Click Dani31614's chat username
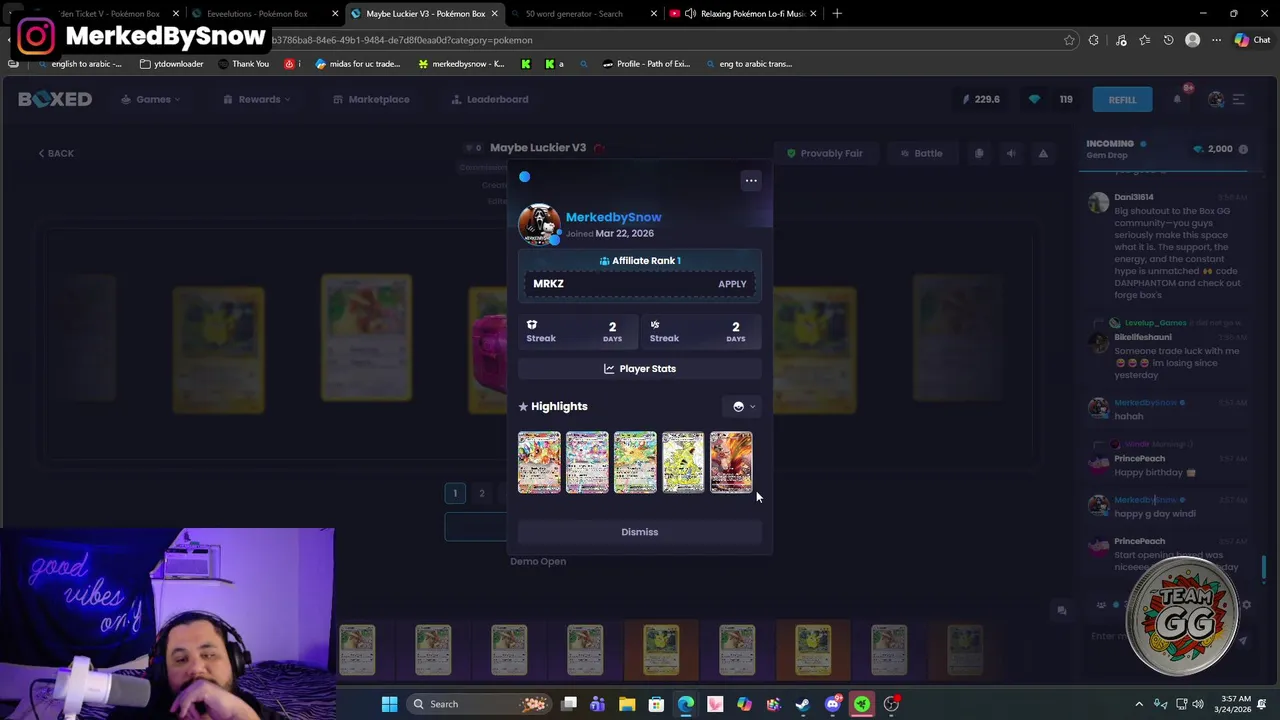The height and width of the screenshot is (720, 1280). tap(1133, 197)
